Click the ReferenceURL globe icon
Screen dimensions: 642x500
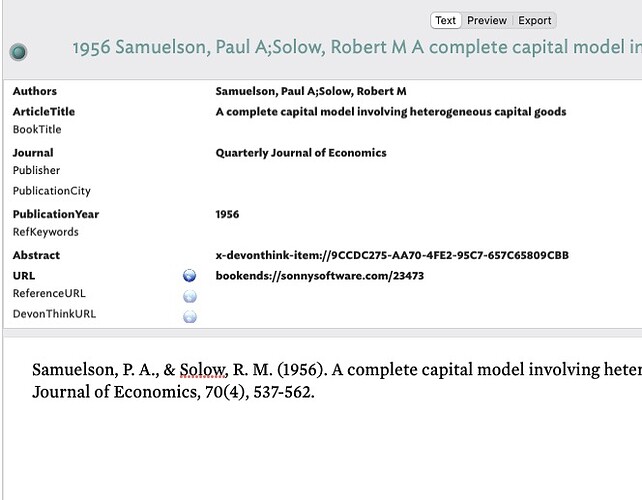point(190,296)
